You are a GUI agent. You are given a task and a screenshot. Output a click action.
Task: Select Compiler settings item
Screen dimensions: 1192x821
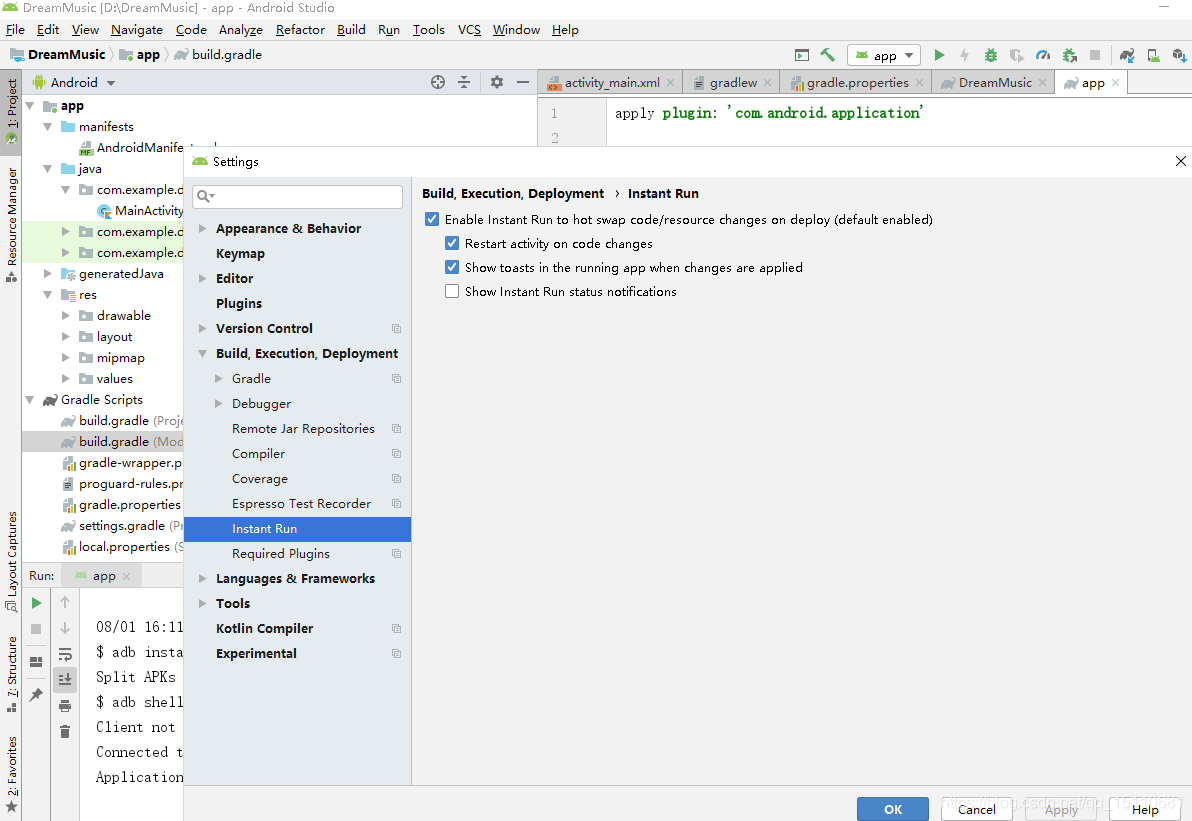click(258, 454)
